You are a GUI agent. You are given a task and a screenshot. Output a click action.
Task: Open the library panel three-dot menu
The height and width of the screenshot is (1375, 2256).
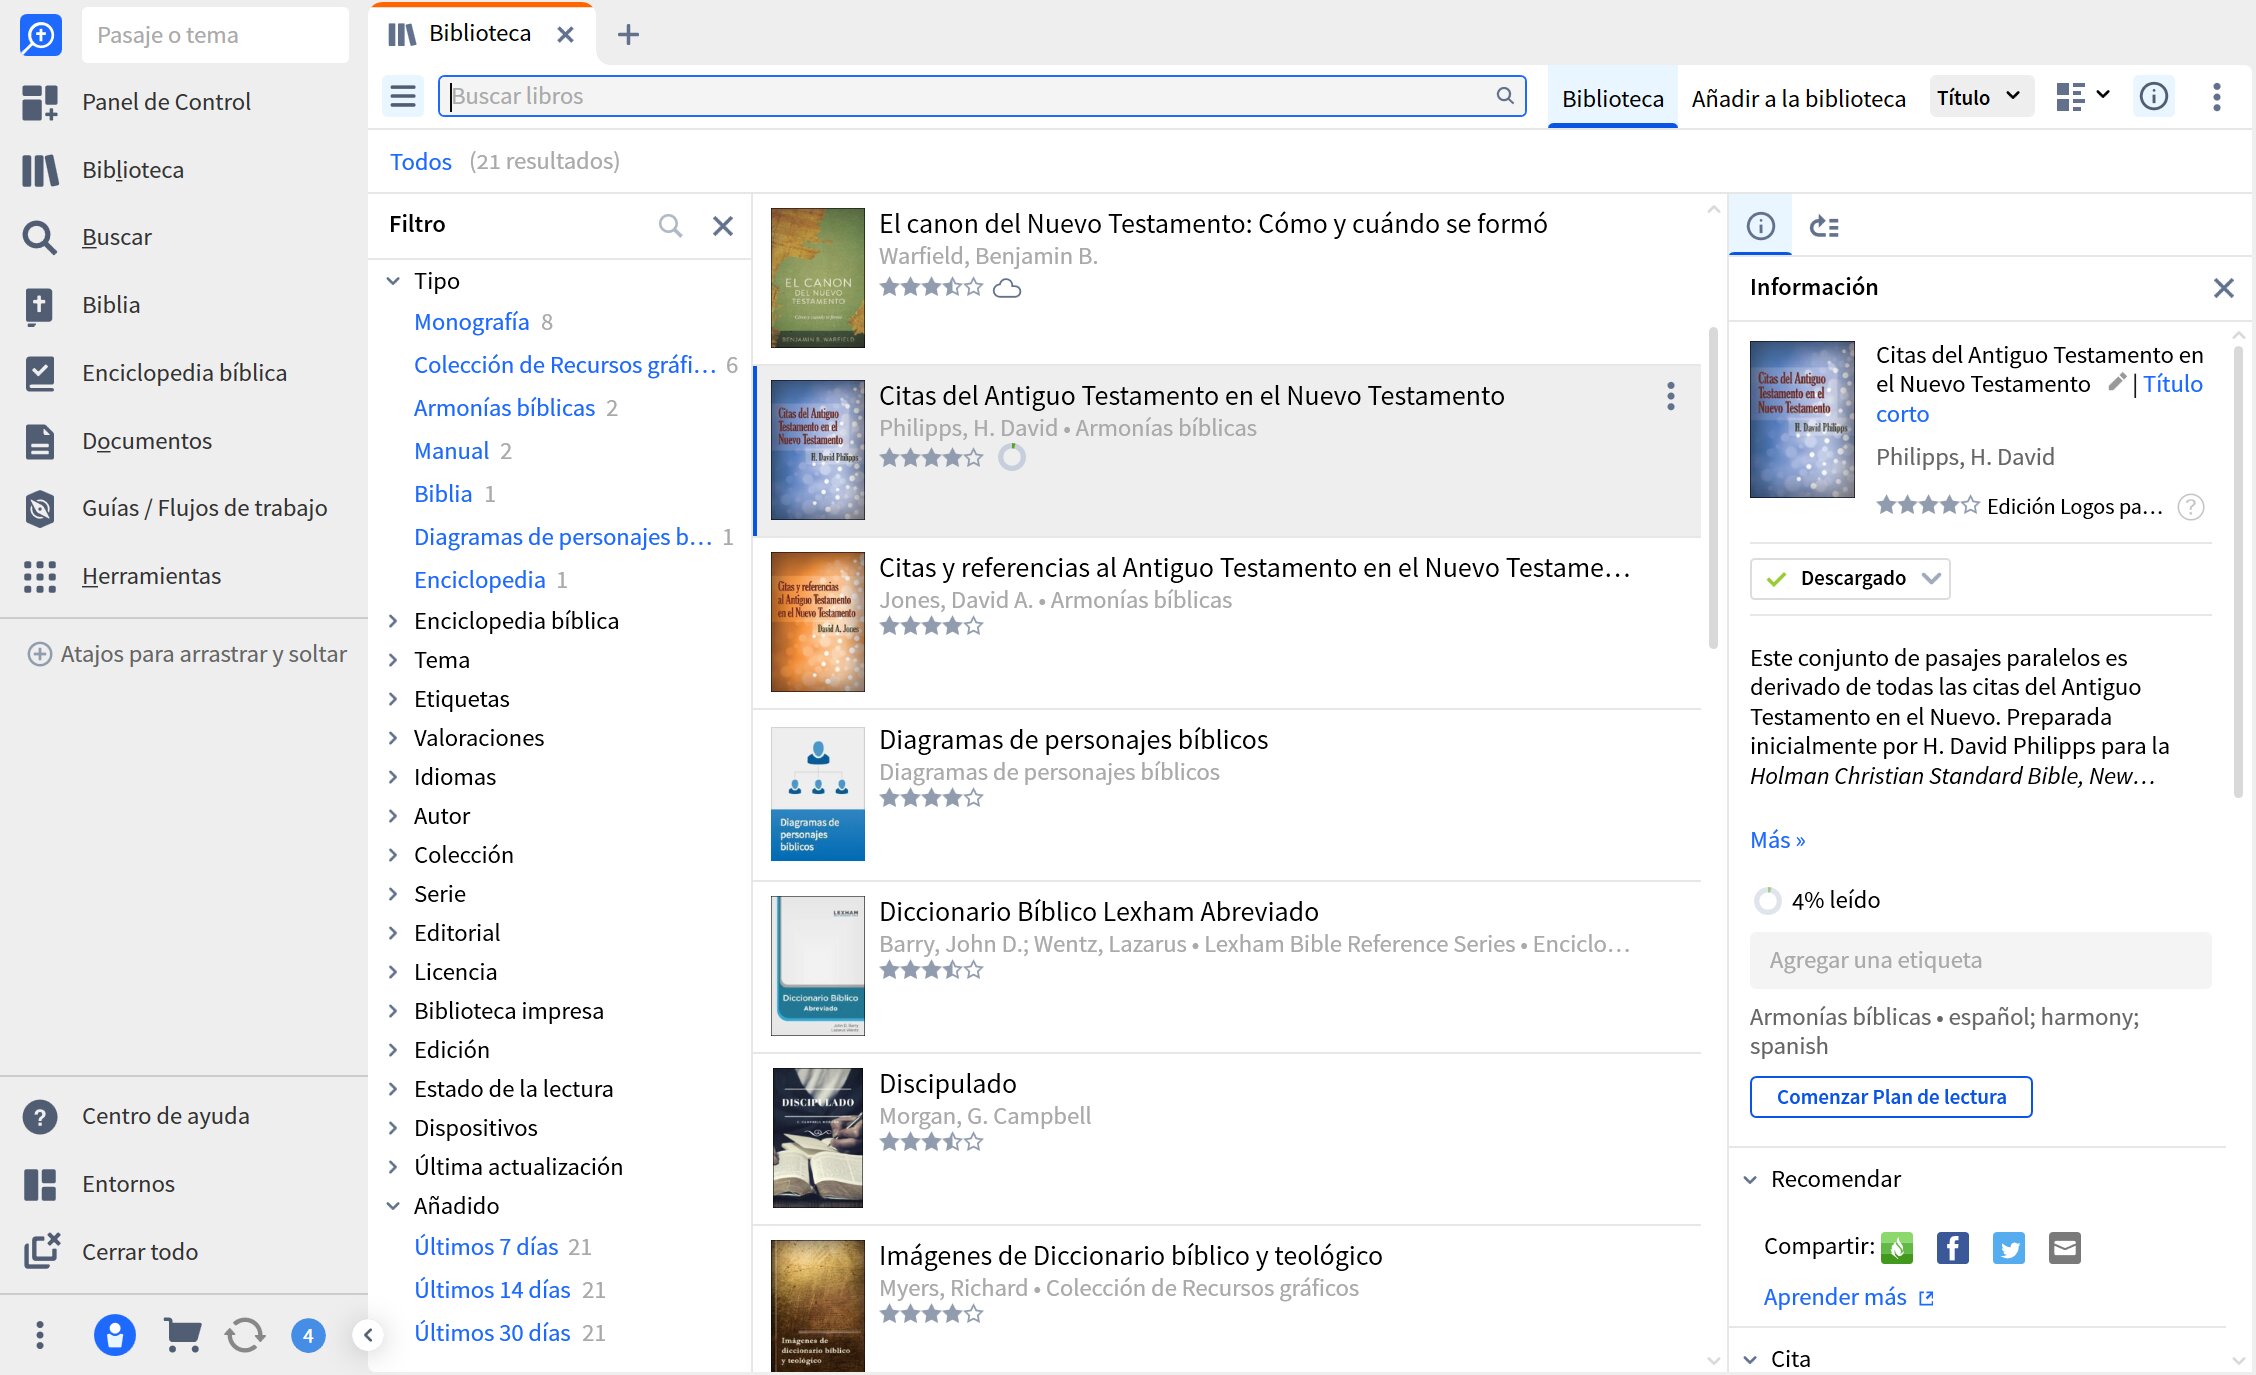(x=2216, y=97)
